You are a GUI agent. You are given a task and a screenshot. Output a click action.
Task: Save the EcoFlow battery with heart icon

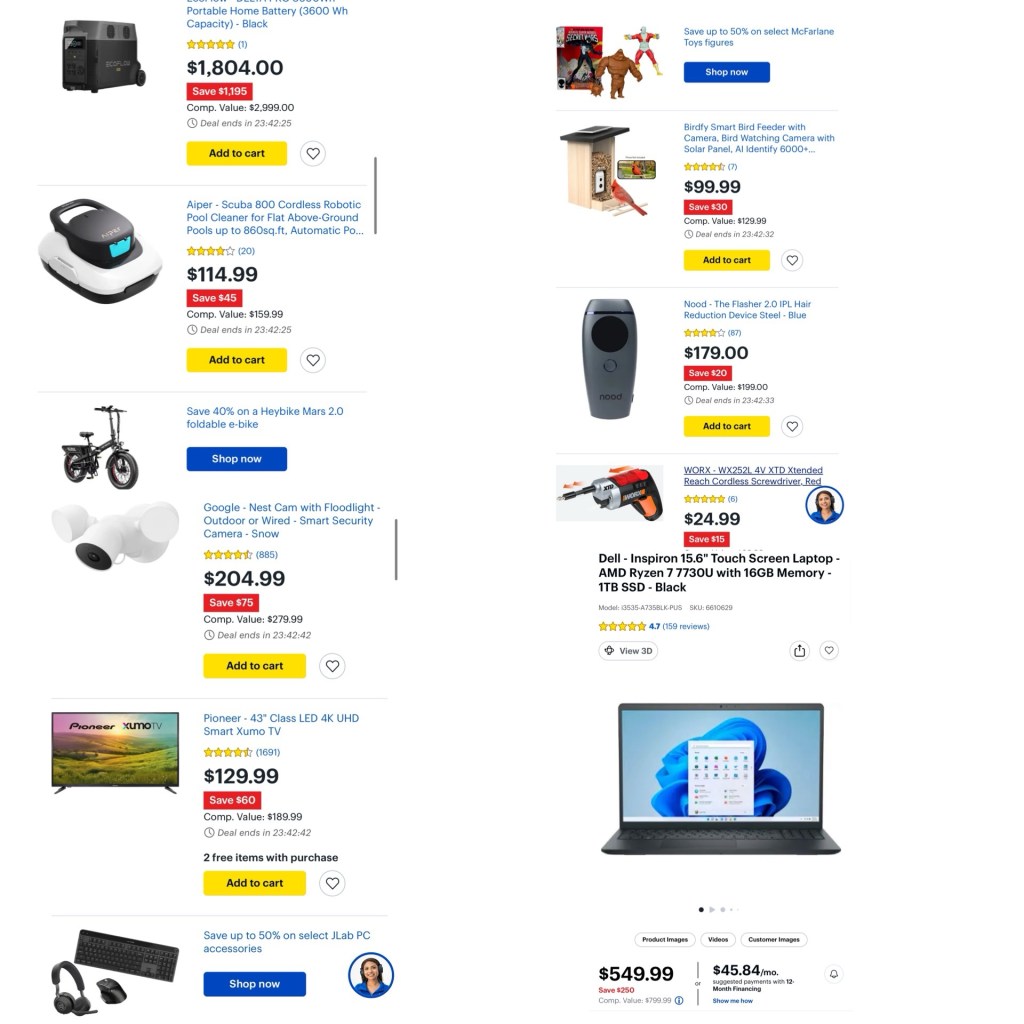click(x=313, y=153)
